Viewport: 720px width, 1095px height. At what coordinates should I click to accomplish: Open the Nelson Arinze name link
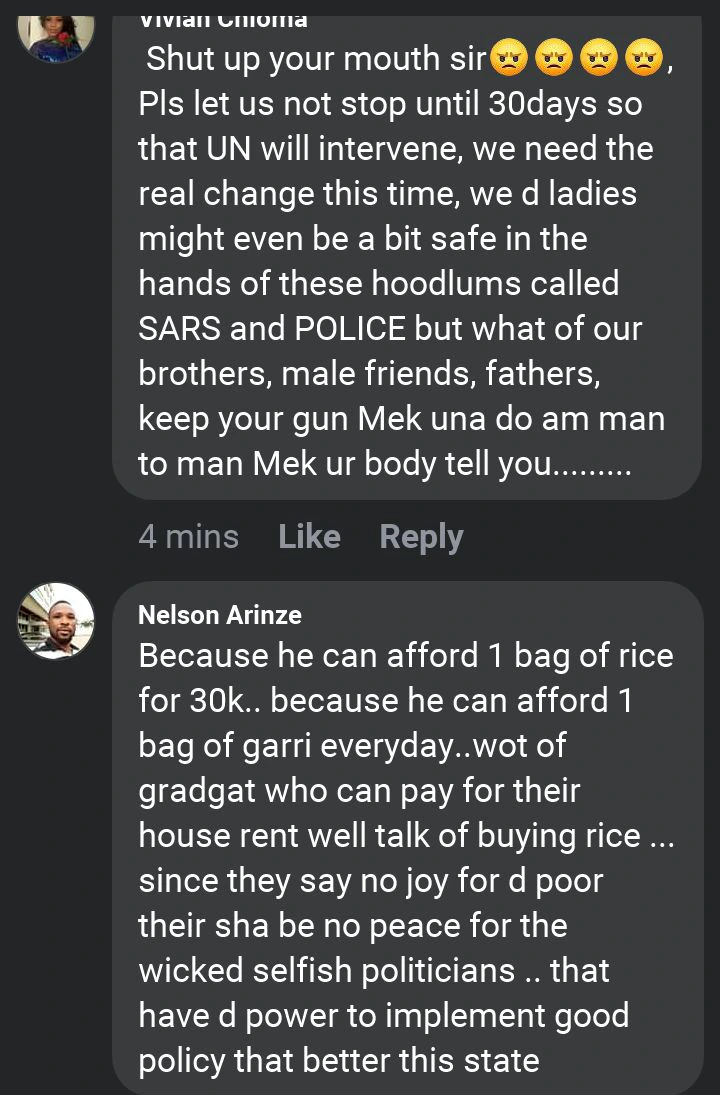[219, 614]
